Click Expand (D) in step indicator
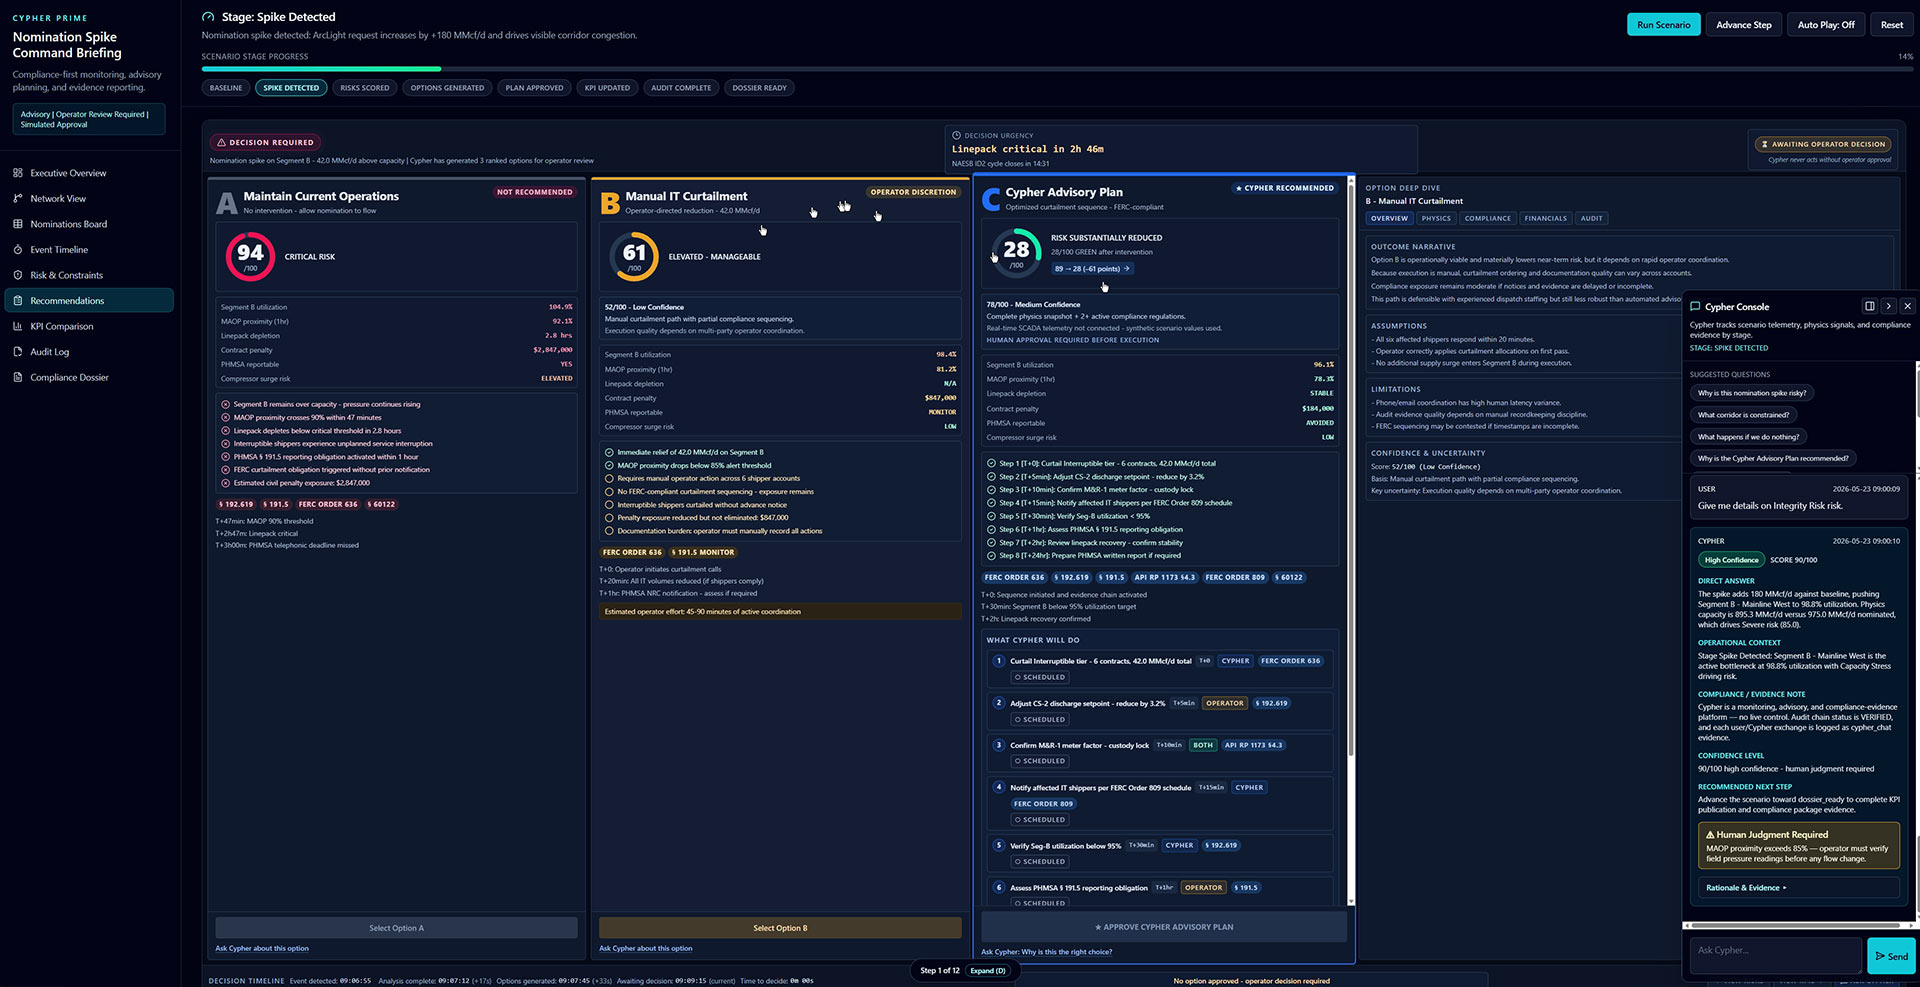This screenshot has width=1920, height=987. (988, 970)
